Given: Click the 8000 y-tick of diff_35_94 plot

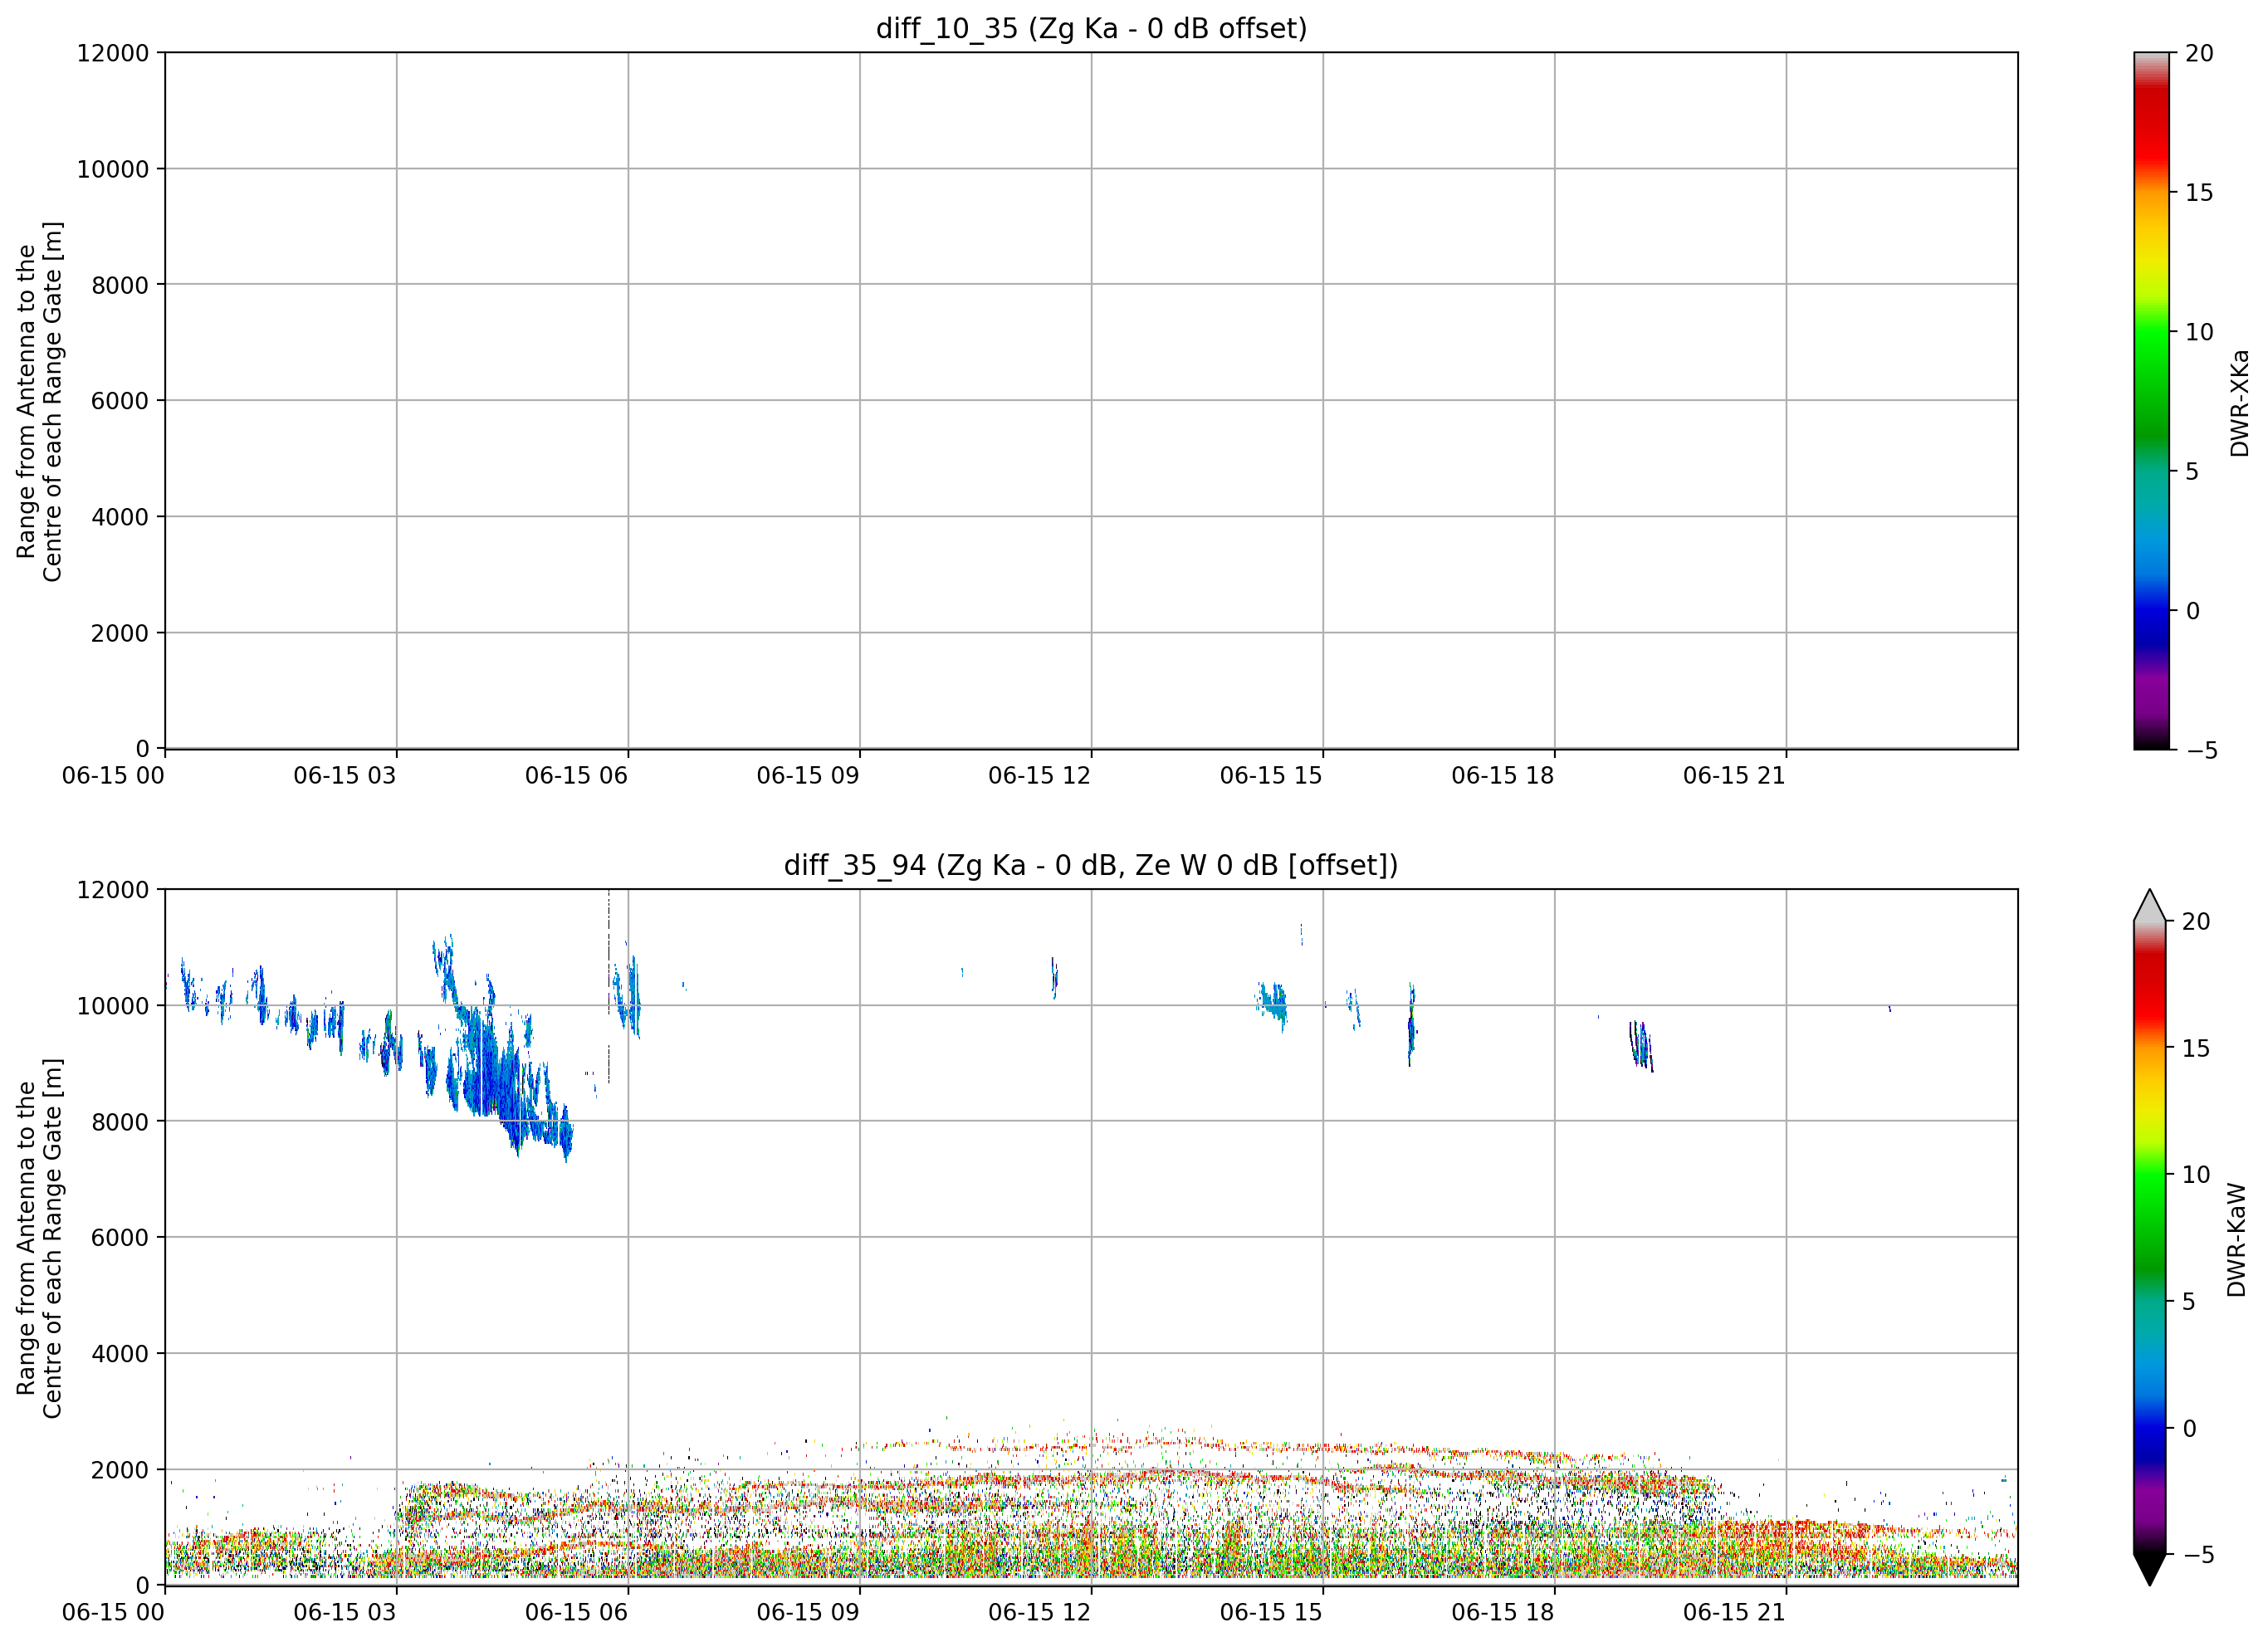Looking at the screenshot, I should [x=120, y=1122].
